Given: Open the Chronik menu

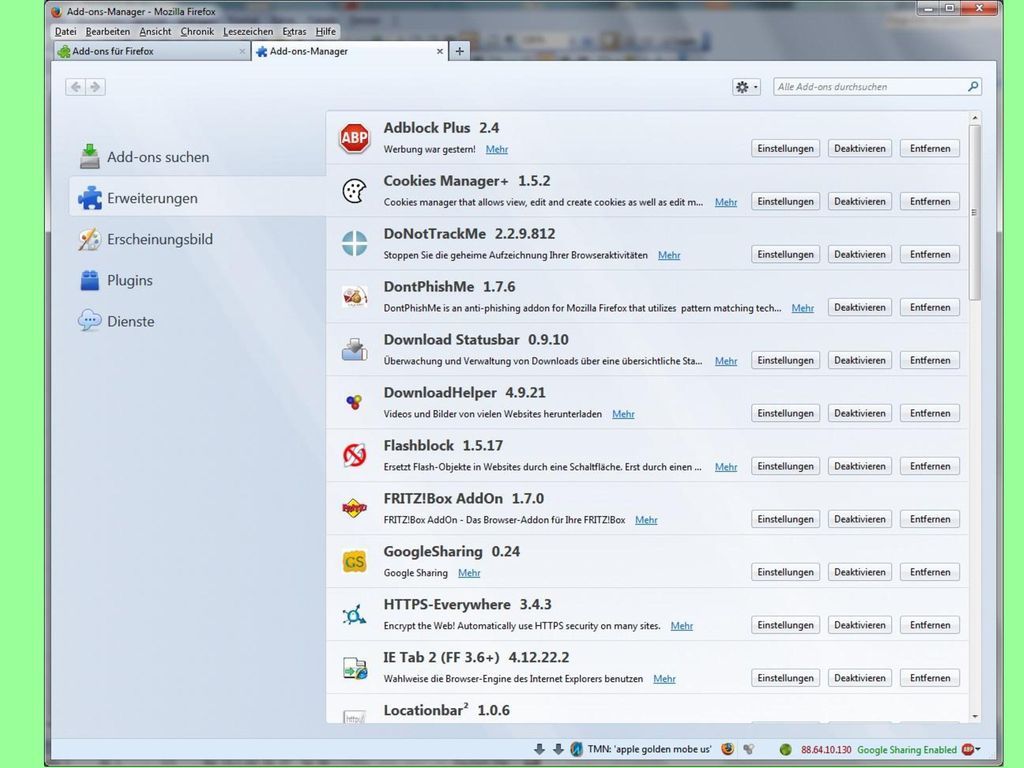Looking at the screenshot, I should point(197,31).
